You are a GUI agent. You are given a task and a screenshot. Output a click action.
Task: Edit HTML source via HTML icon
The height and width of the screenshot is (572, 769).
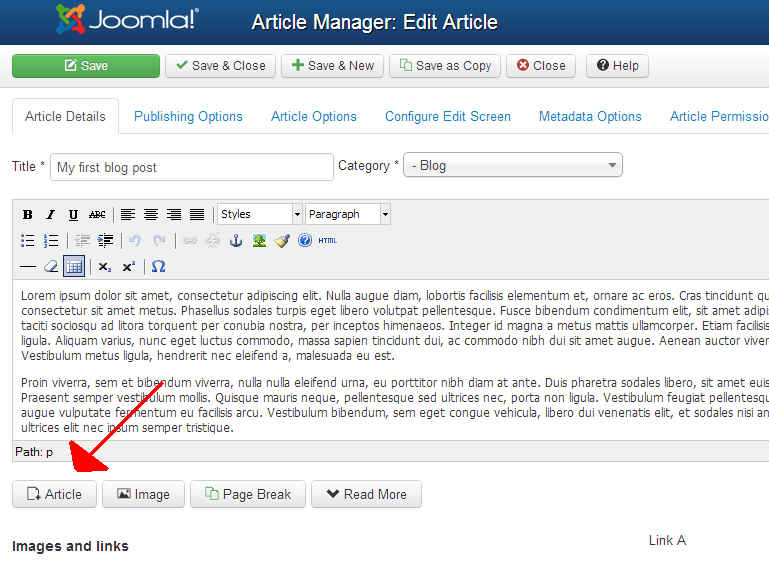click(x=327, y=240)
